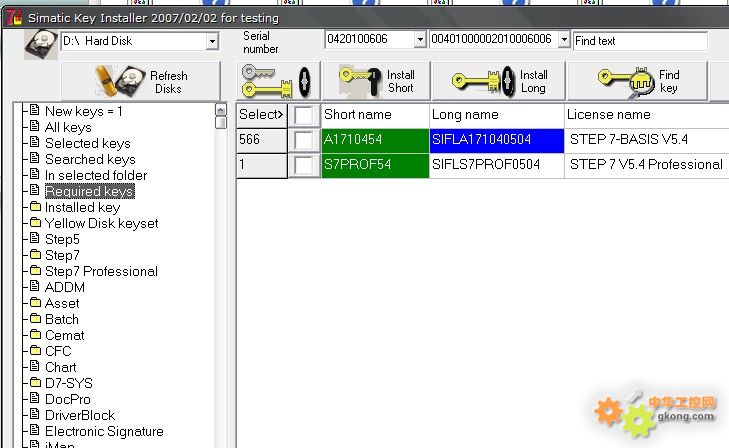Click folder icon next to Yellow Disk keyset
This screenshot has height=448, width=729.
[35, 222]
